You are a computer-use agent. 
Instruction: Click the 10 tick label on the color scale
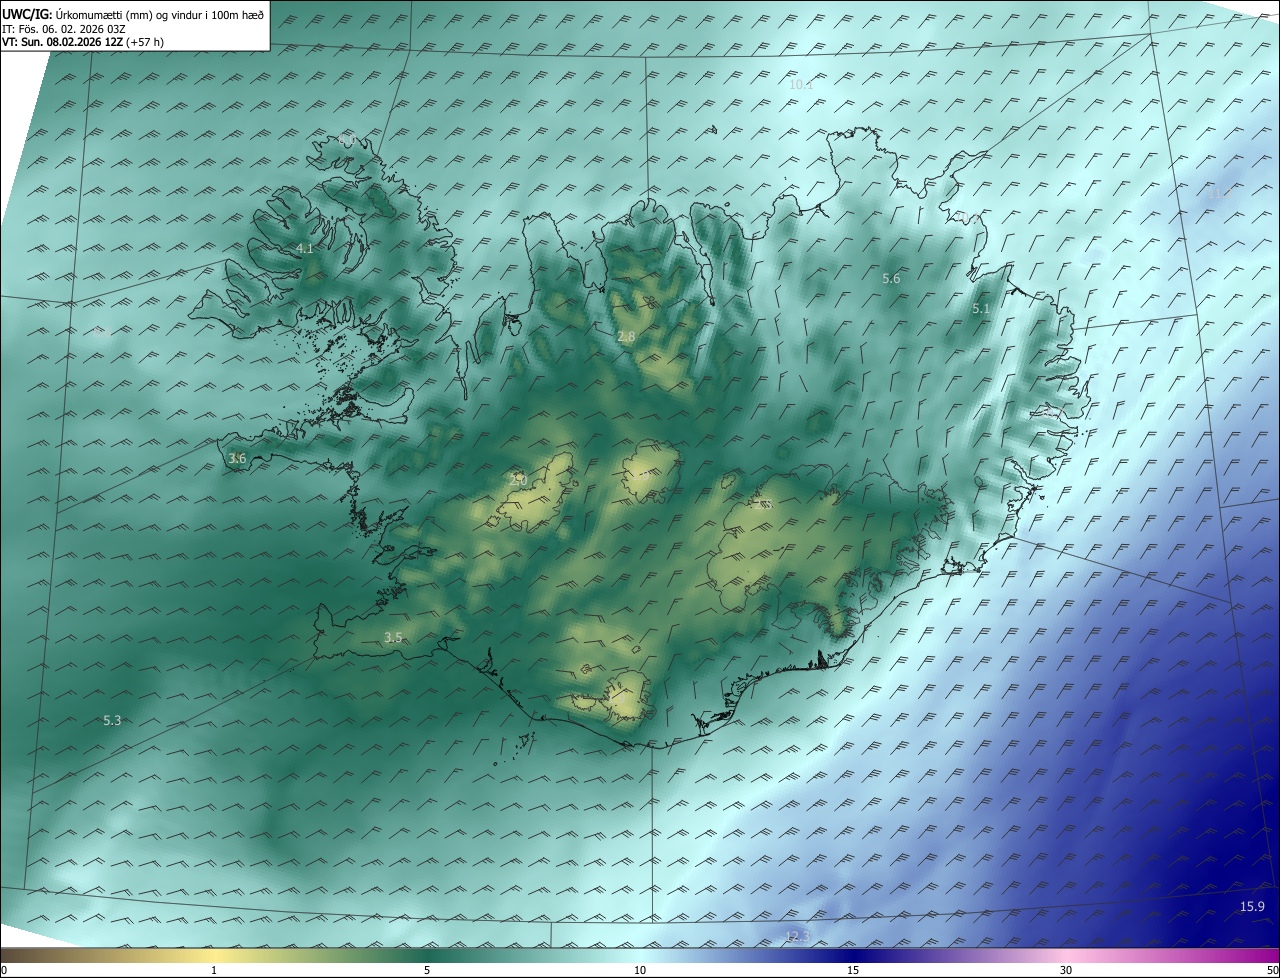(640, 970)
